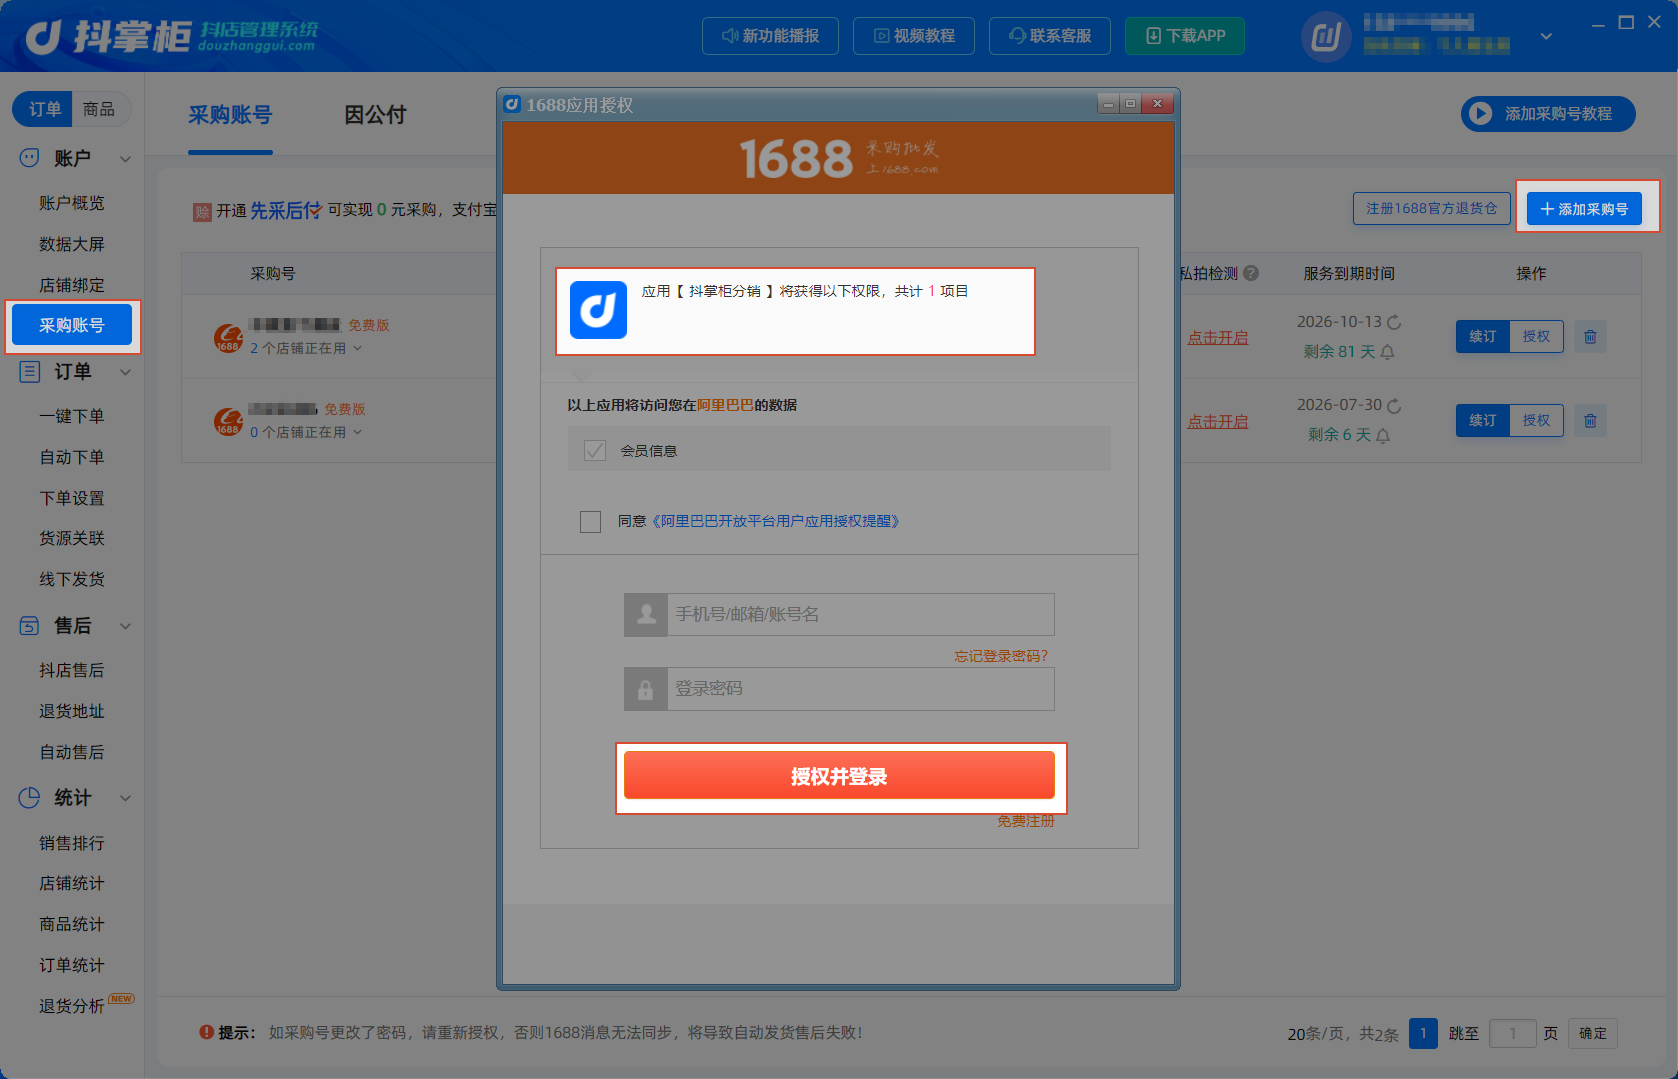Open the 添加采购号教程 video tutorial
Viewport: 1678px width, 1079px height.
[x=1547, y=113]
